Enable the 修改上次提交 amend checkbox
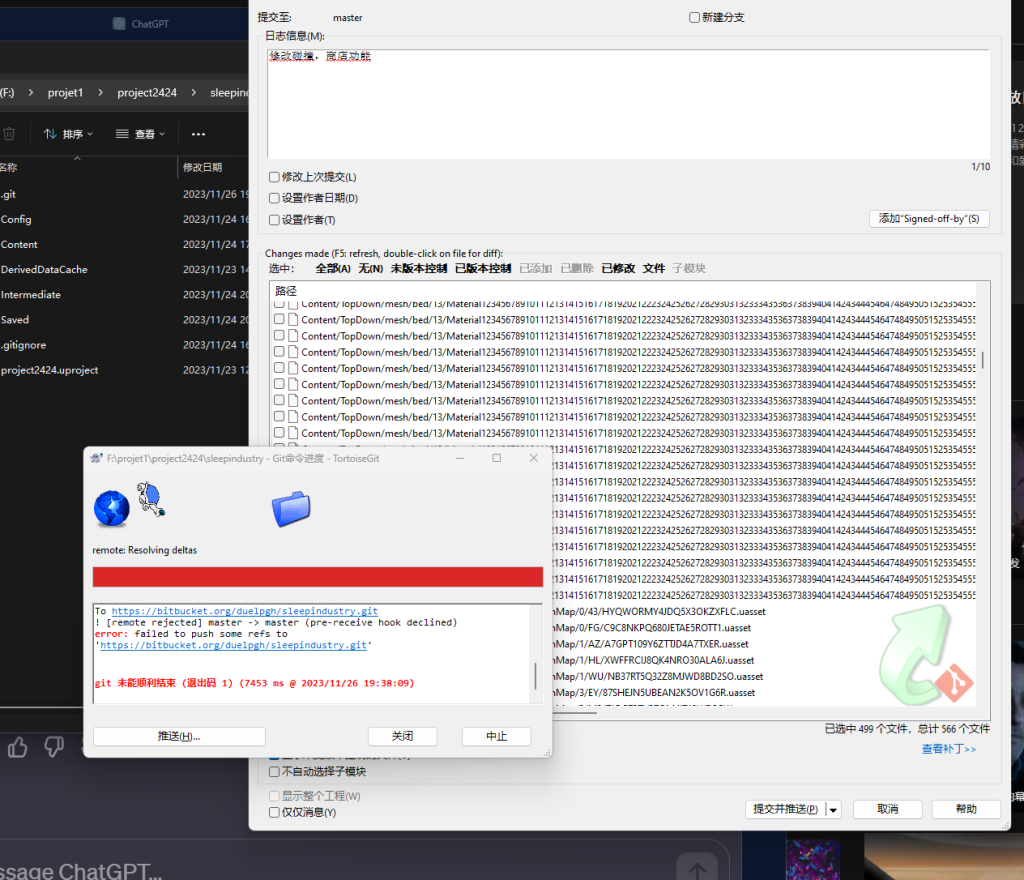The height and width of the screenshot is (880, 1024). pos(275,177)
